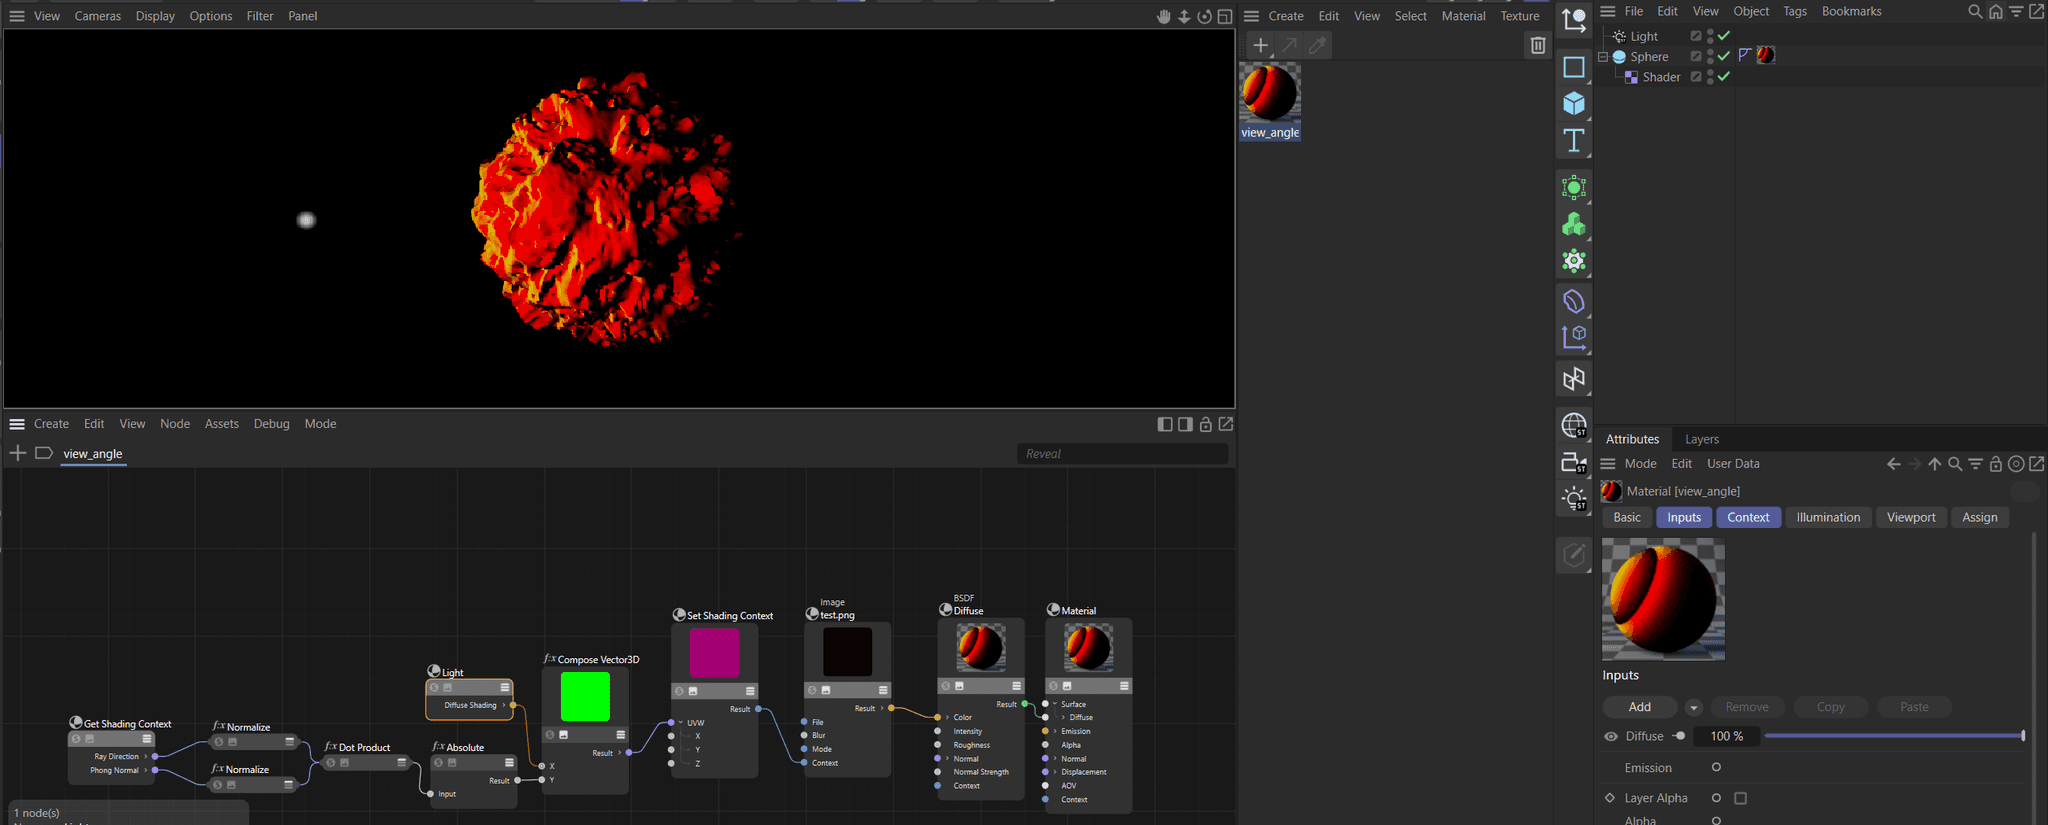Open the ST globe sky icon
The width and height of the screenshot is (2048, 825).
point(1574,426)
